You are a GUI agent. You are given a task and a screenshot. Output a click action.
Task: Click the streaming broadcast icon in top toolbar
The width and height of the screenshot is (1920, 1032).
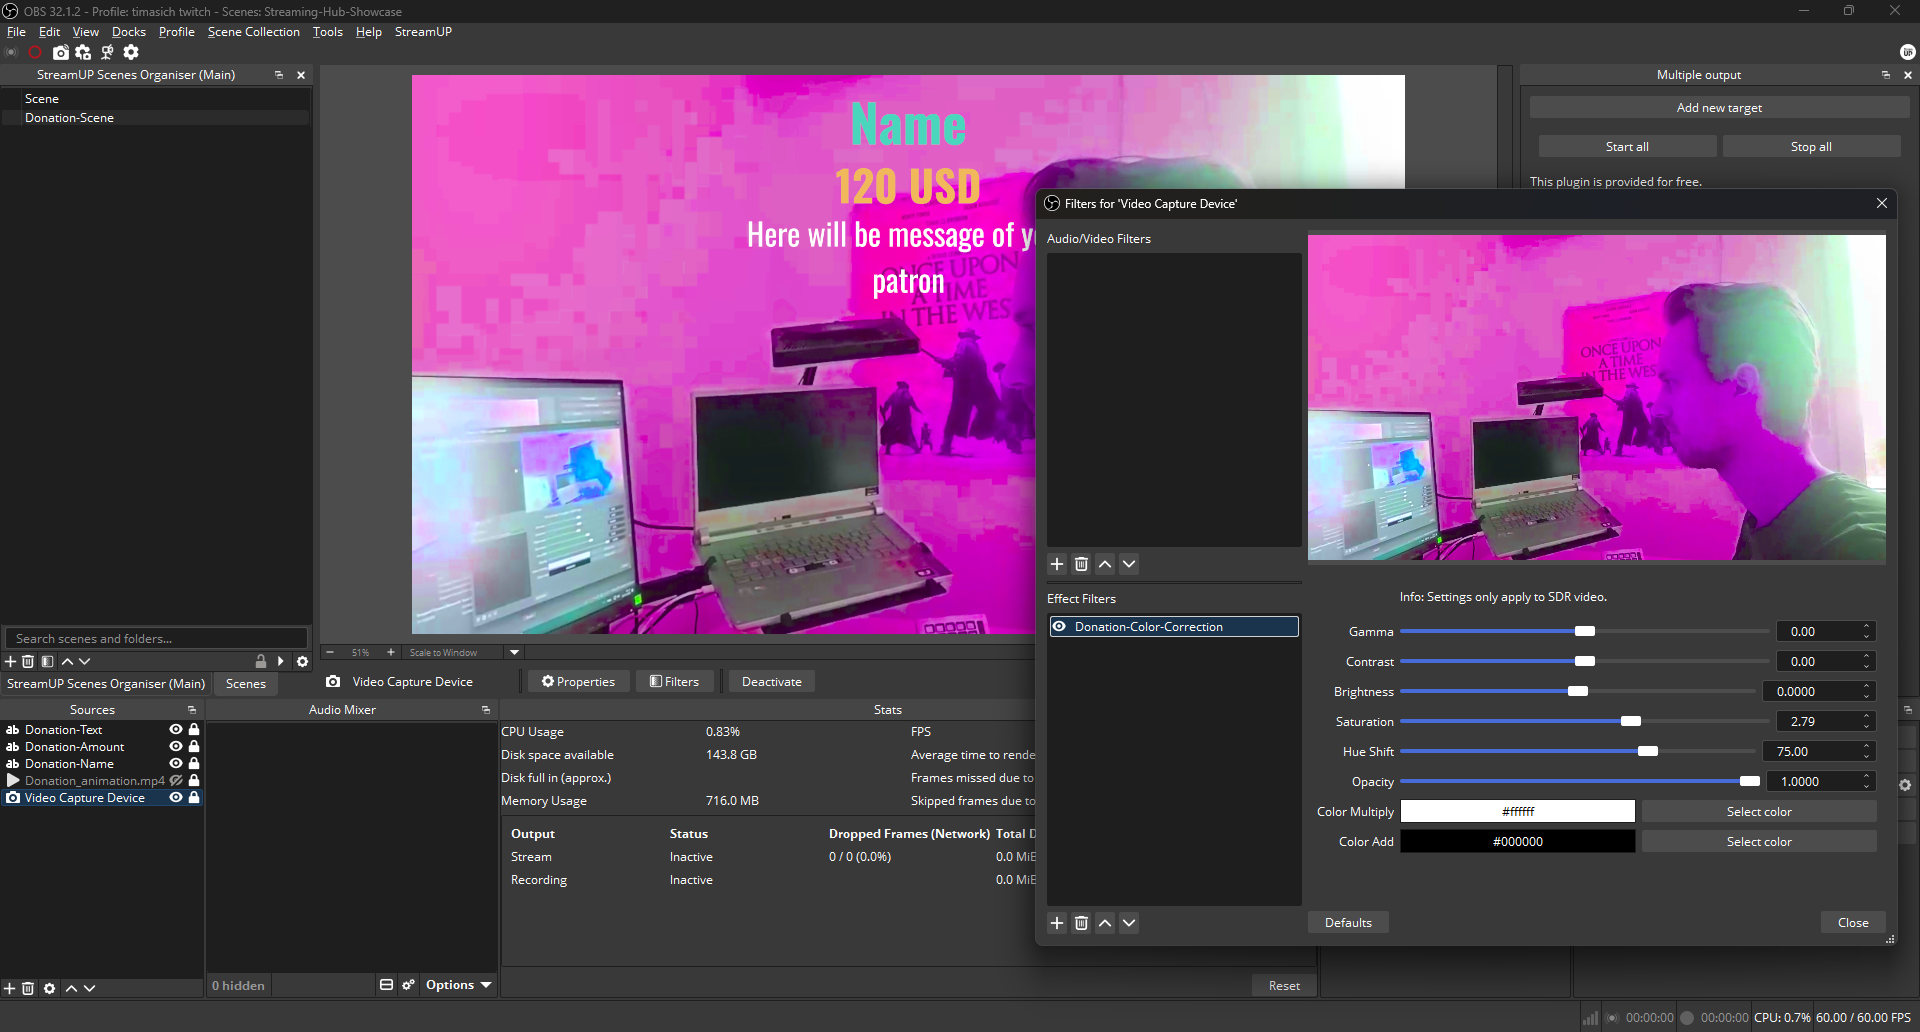point(12,53)
